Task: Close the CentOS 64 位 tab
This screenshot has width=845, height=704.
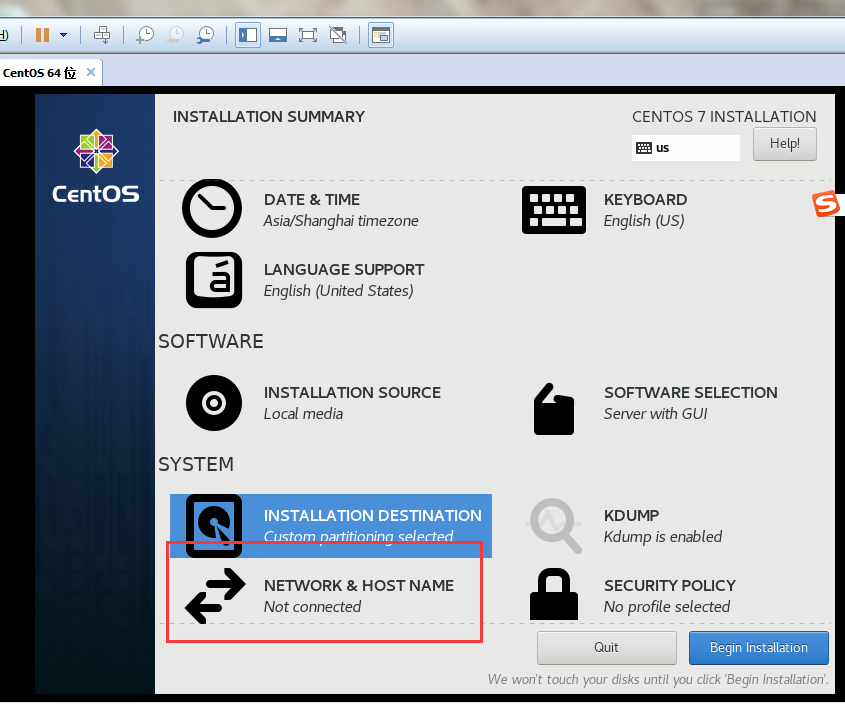Action: (x=91, y=72)
